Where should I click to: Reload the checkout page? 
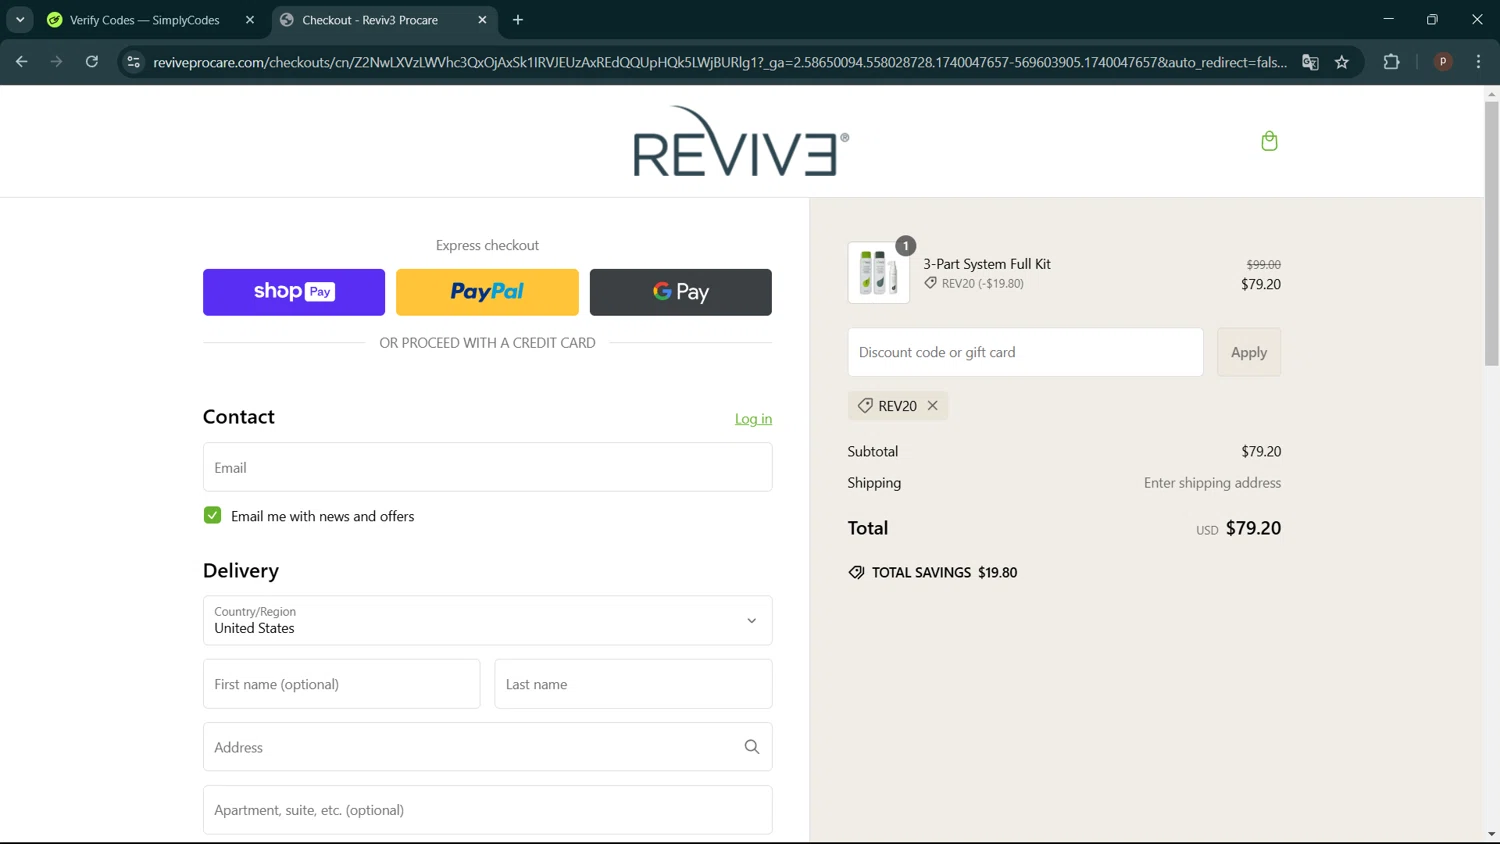coord(91,62)
